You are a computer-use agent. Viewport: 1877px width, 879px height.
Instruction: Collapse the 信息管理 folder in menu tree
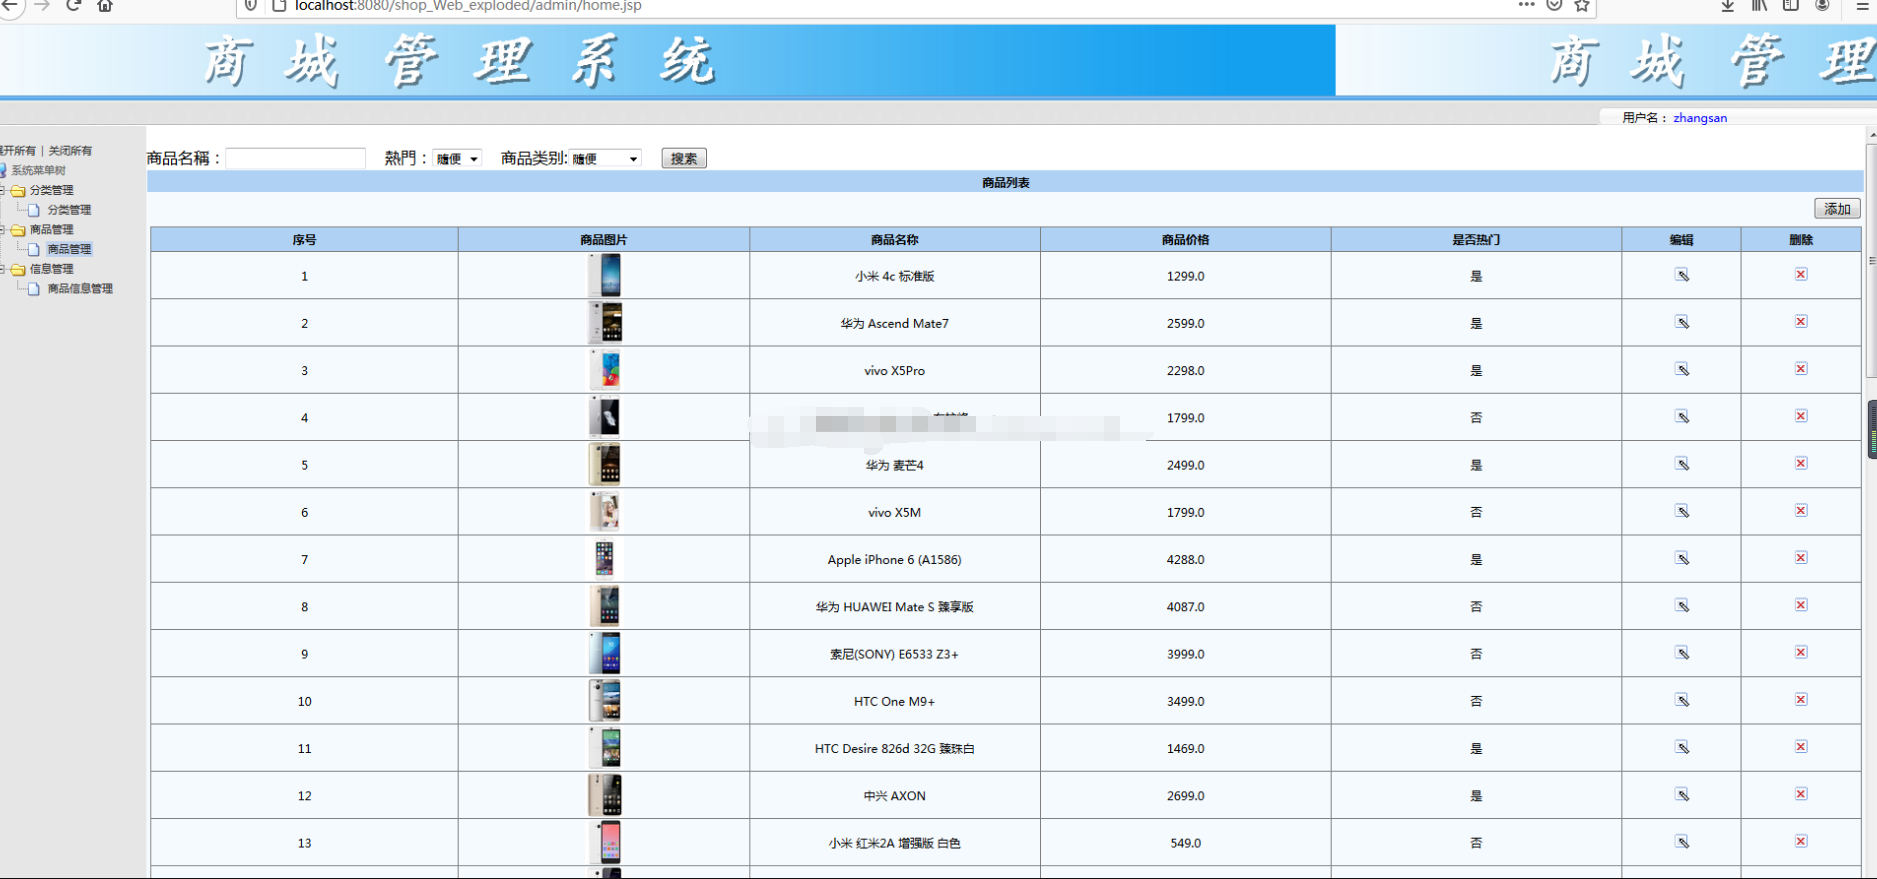click(x=3, y=269)
